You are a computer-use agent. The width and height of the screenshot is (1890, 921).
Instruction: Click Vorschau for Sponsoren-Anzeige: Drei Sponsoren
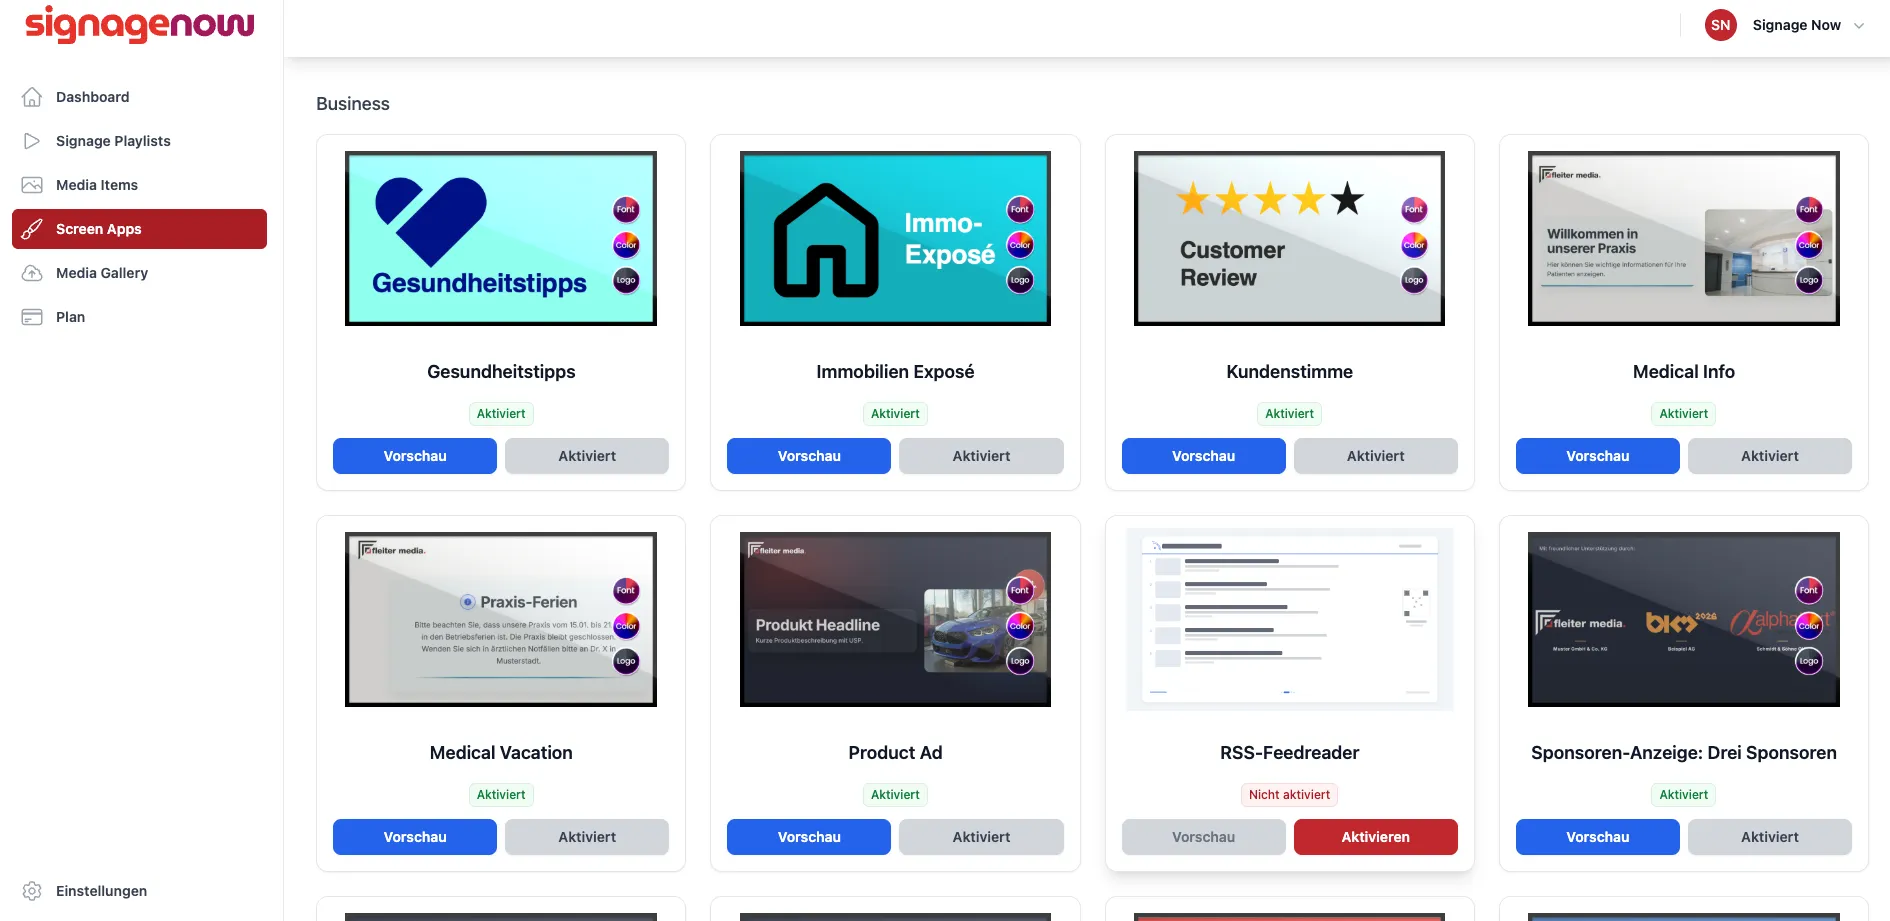click(1597, 837)
